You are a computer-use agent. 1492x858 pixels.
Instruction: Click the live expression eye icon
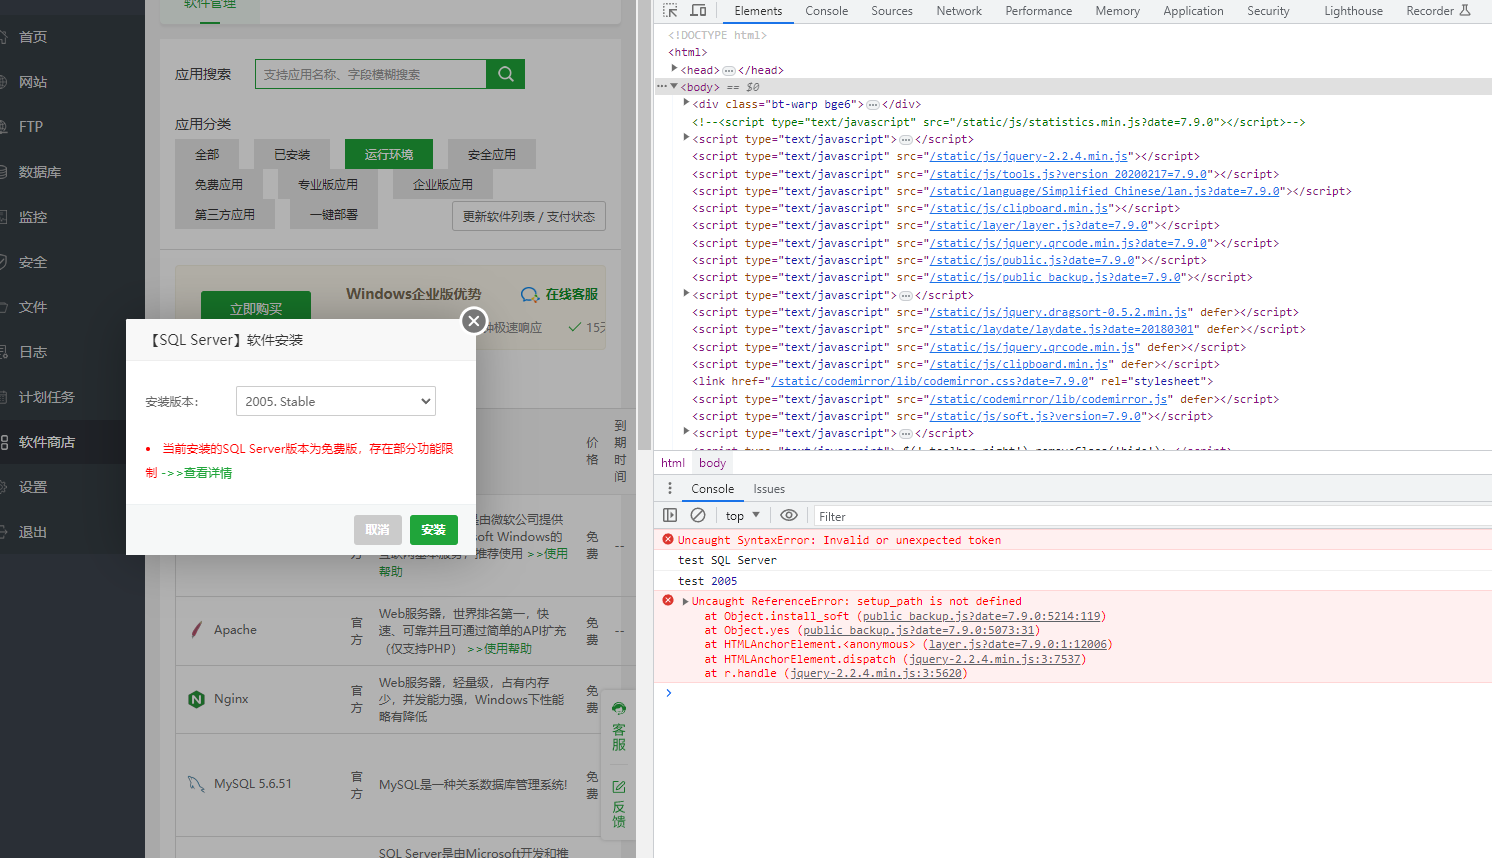[x=789, y=515]
